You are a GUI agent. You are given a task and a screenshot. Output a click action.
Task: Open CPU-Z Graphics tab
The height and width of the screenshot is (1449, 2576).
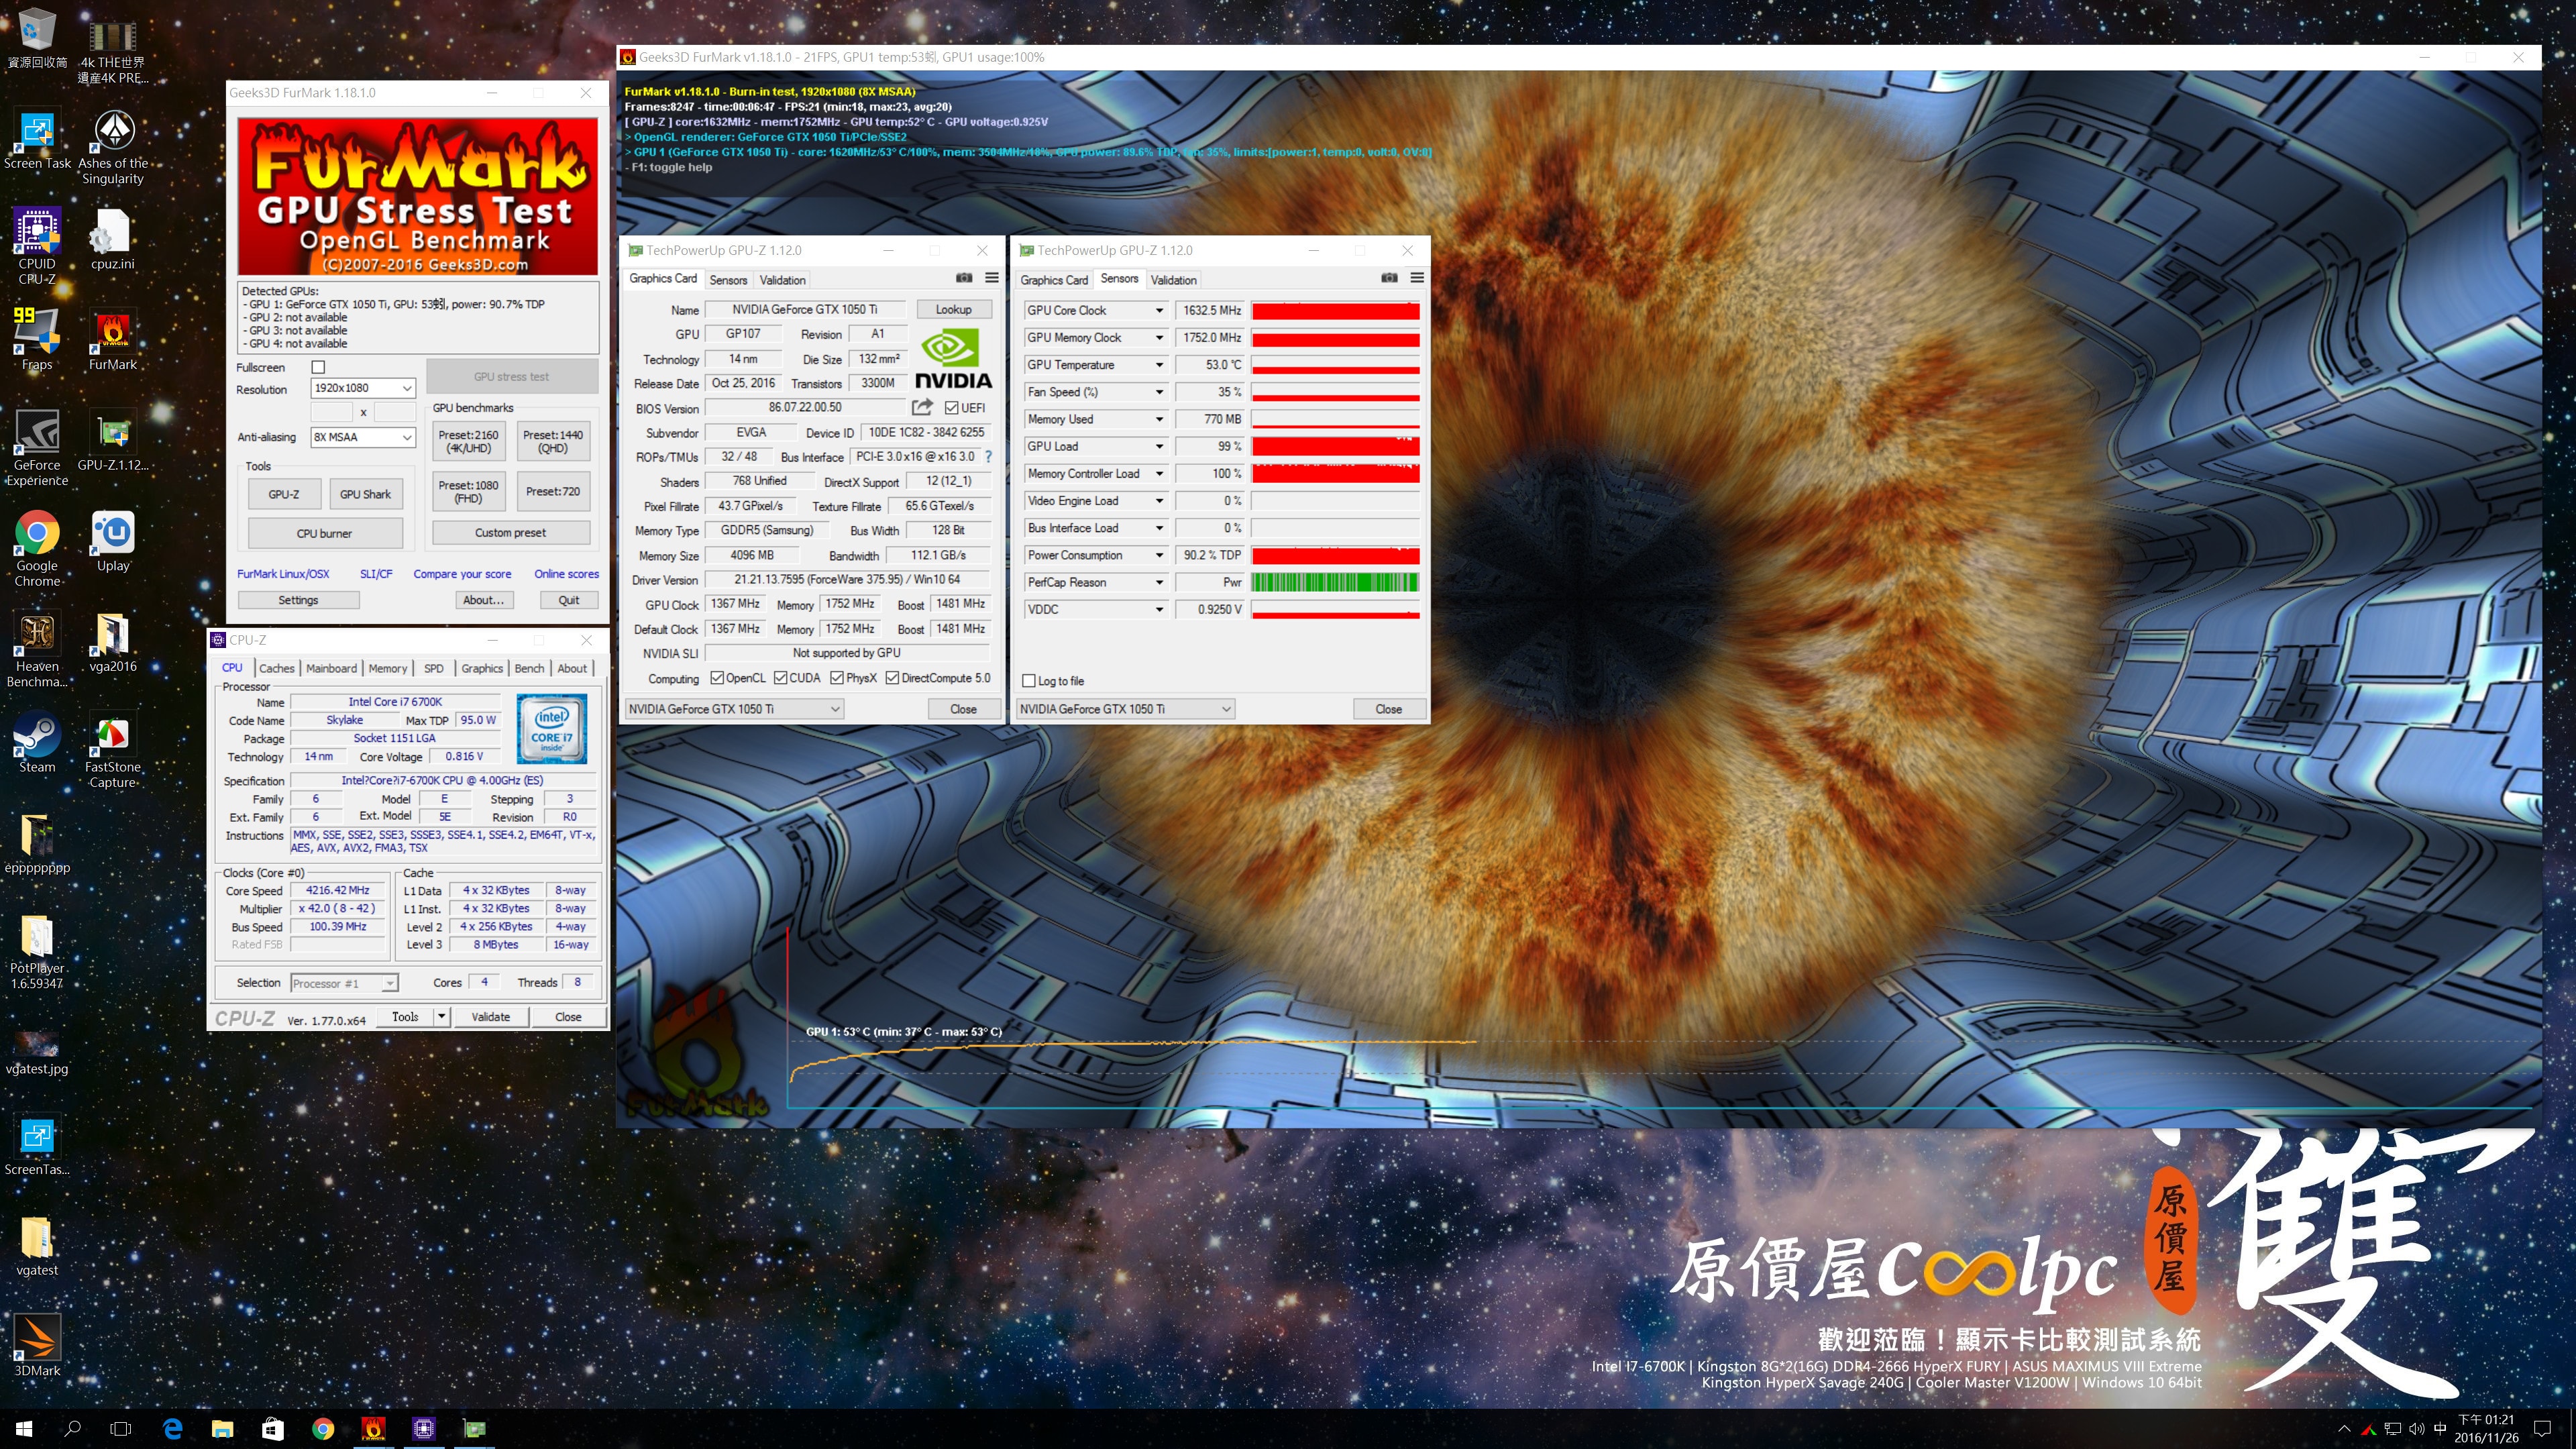[x=482, y=668]
